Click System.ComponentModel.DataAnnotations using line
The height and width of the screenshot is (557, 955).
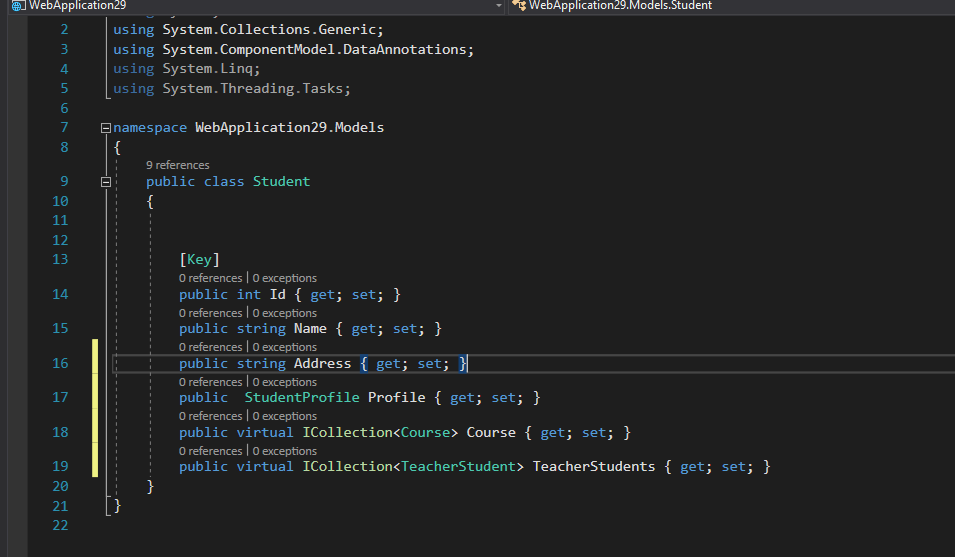(x=293, y=50)
